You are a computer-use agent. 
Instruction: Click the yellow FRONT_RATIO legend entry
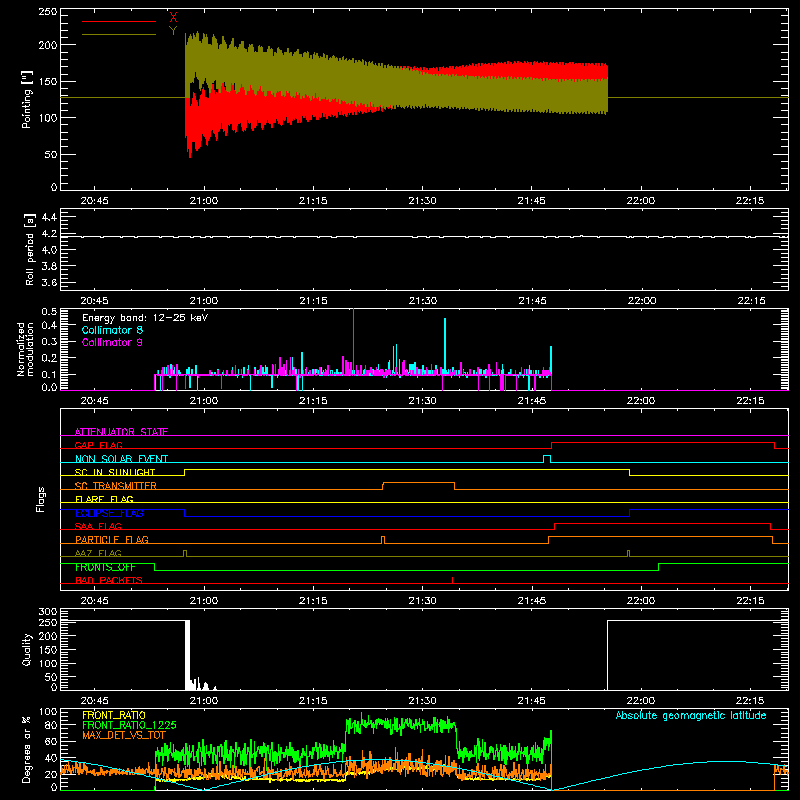pyautogui.click(x=113, y=715)
